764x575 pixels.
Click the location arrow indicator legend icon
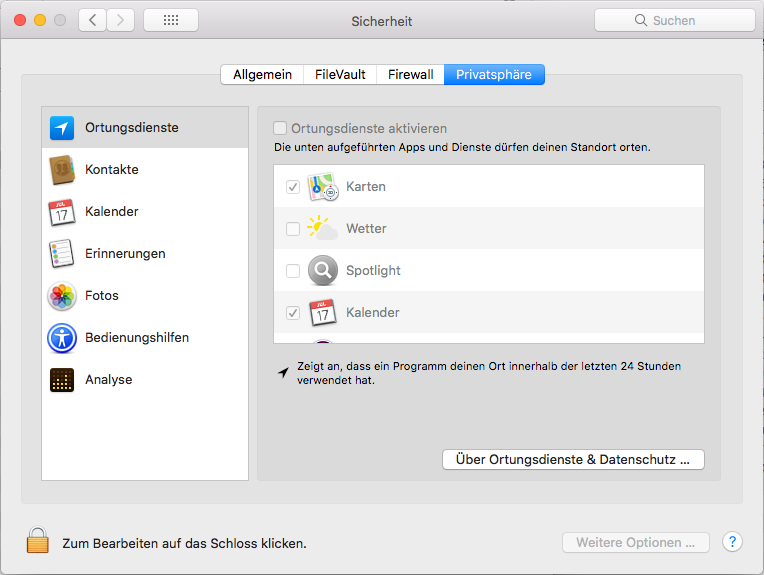tap(283, 373)
